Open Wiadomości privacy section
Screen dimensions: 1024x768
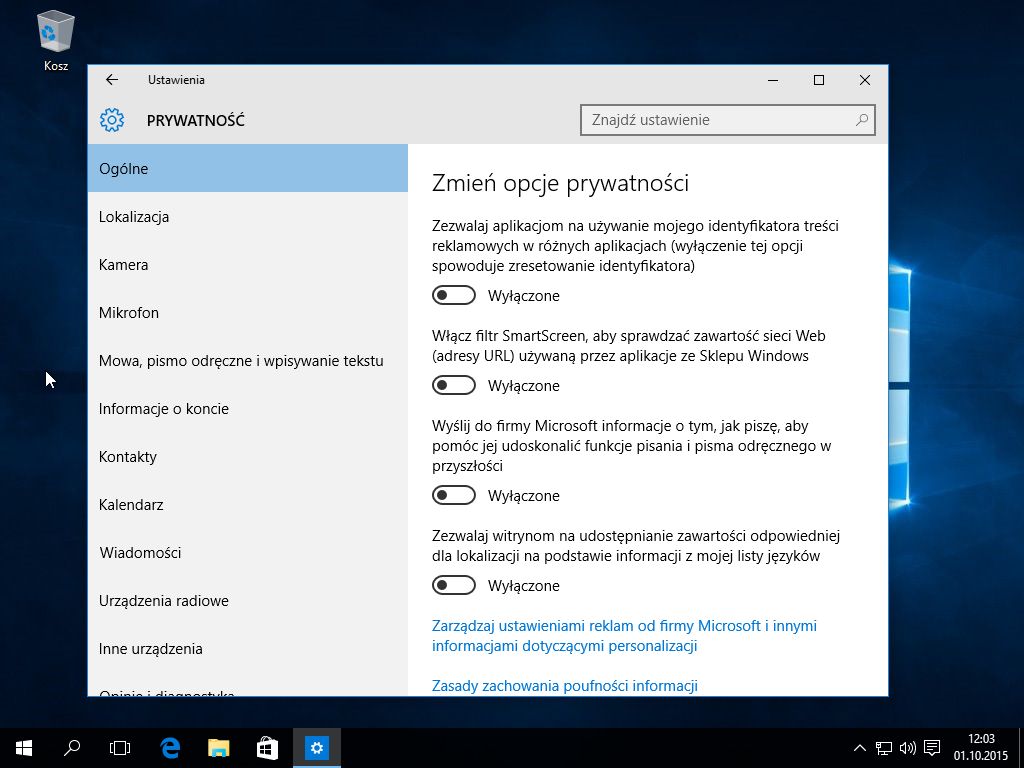(248, 552)
